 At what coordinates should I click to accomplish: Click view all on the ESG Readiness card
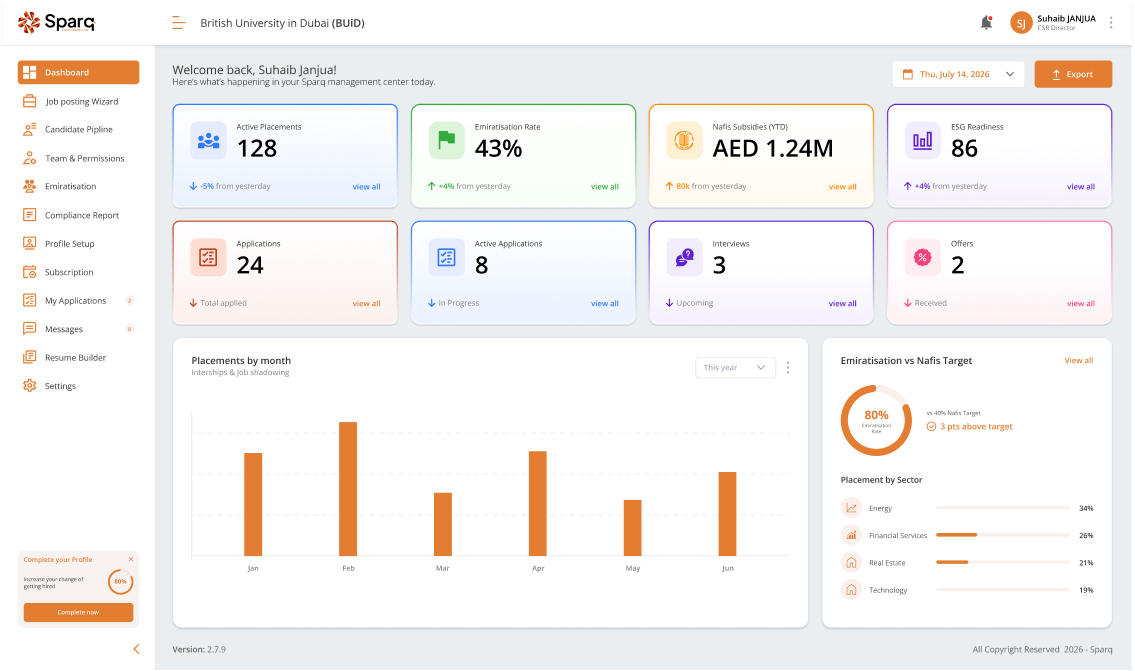tap(1081, 187)
